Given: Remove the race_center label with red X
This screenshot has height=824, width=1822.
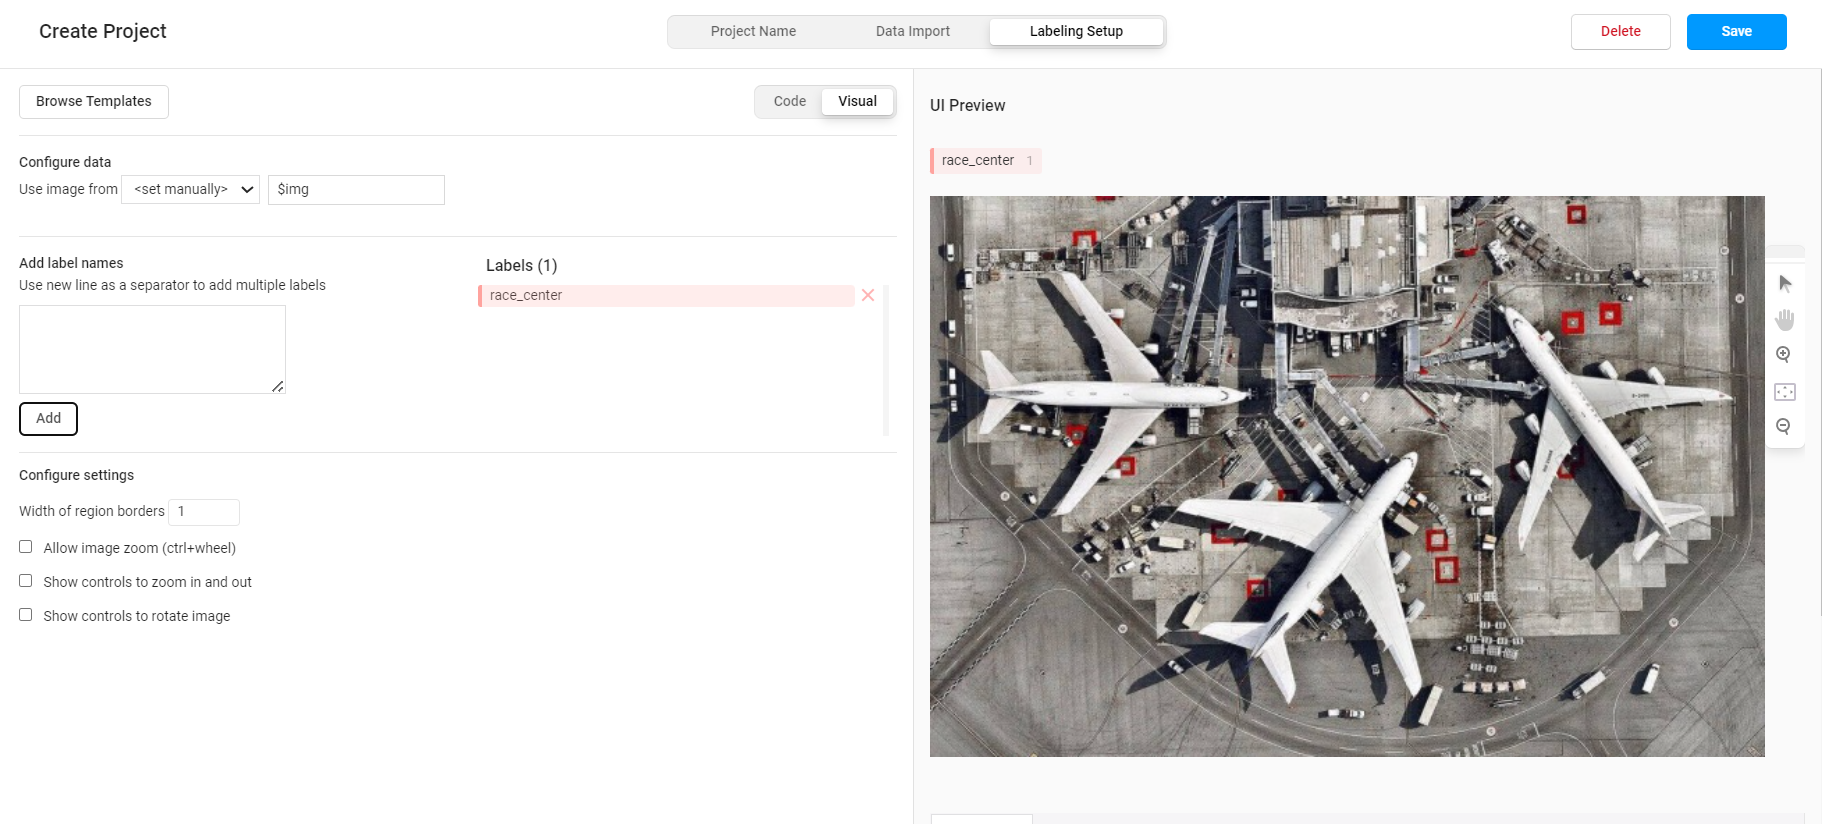Looking at the screenshot, I should pos(868,295).
